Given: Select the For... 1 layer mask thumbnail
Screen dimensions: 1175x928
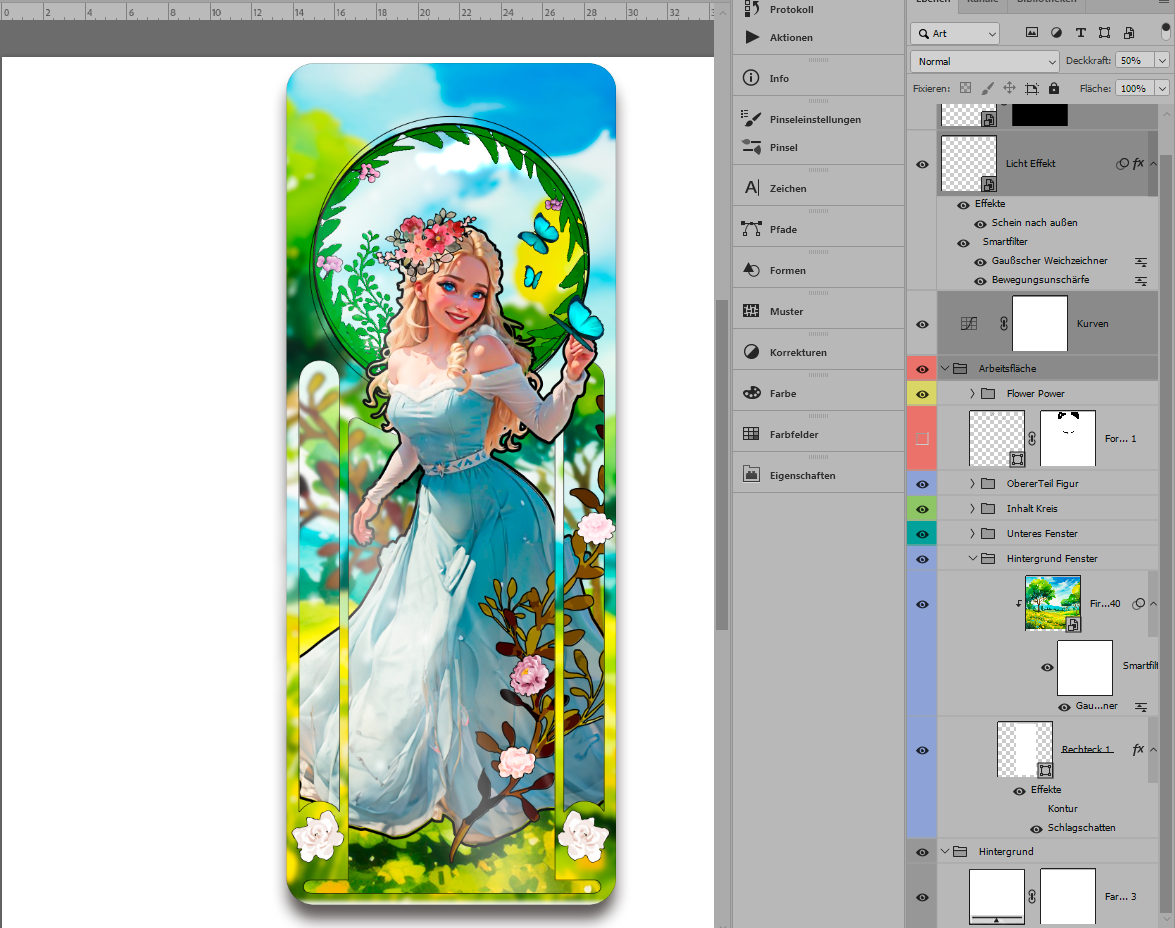Looking at the screenshot, I should 1068,438.
